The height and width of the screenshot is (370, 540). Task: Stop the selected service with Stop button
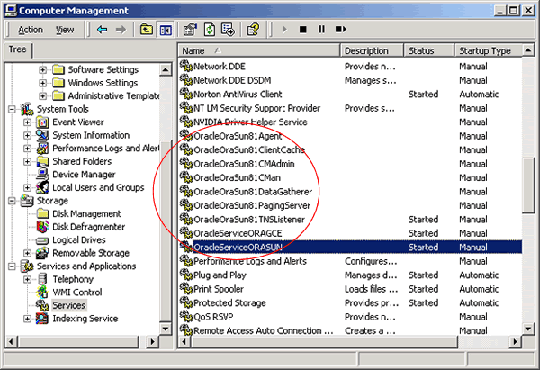pos(303,30)
